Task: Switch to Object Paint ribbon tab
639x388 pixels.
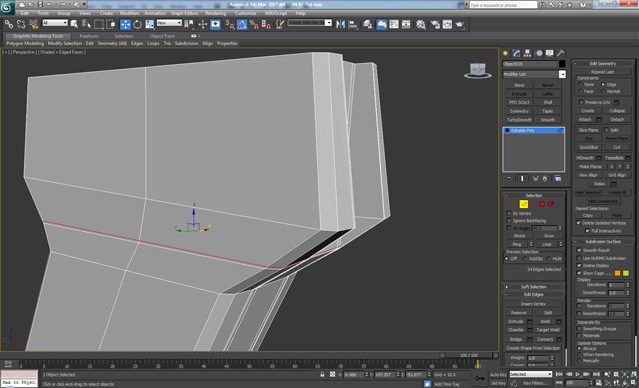Action: pyautogui.click(x=162, y=36)
